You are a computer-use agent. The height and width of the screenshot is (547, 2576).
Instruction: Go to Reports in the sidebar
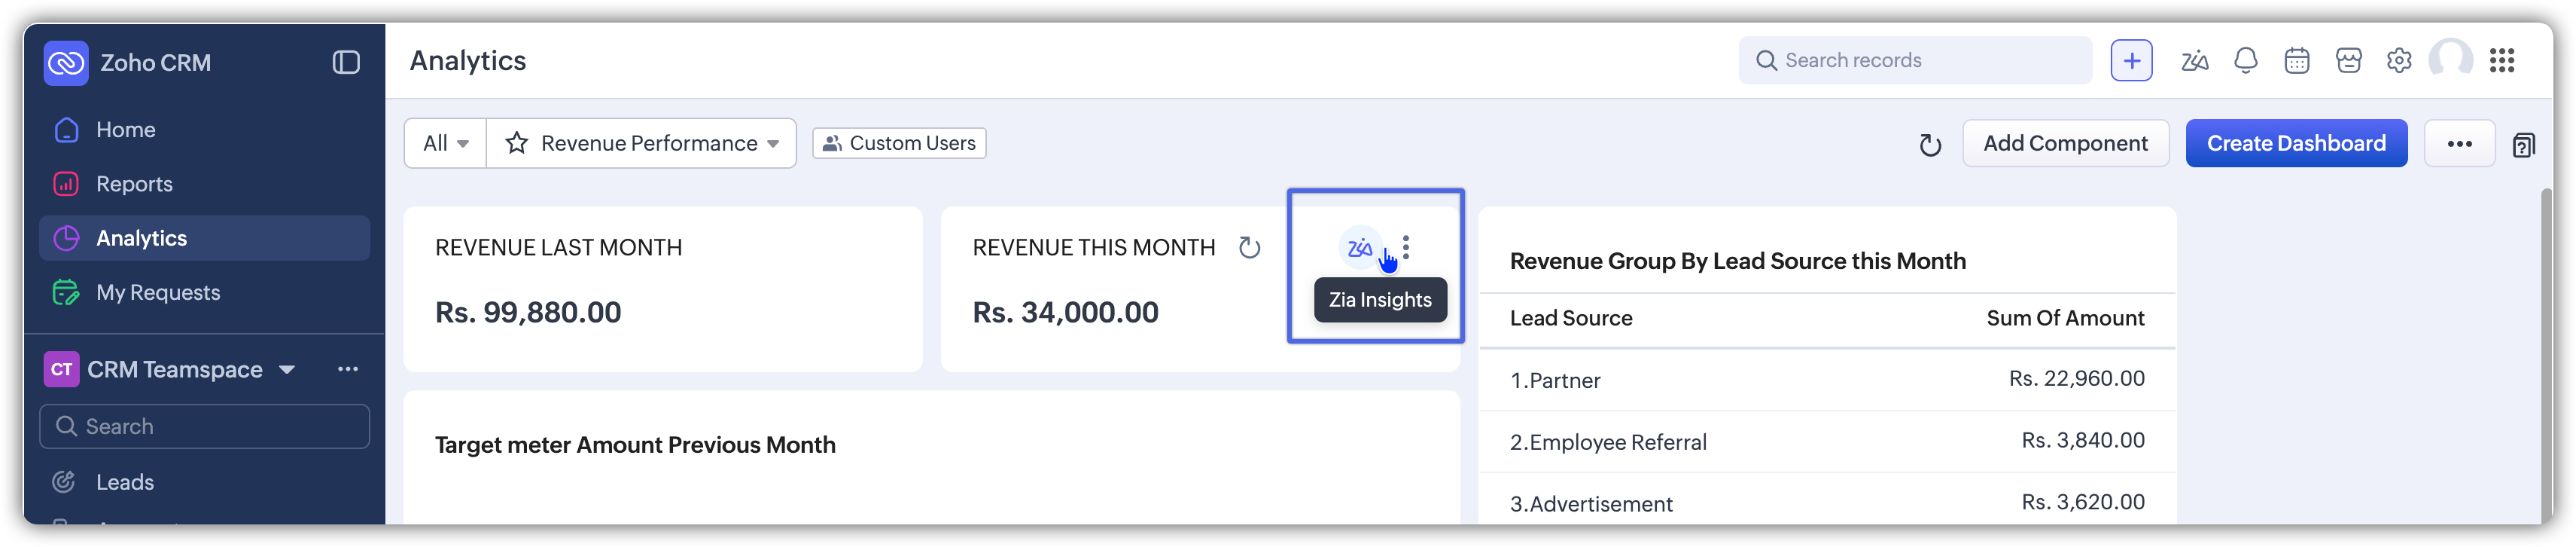[x=134, y=184]
